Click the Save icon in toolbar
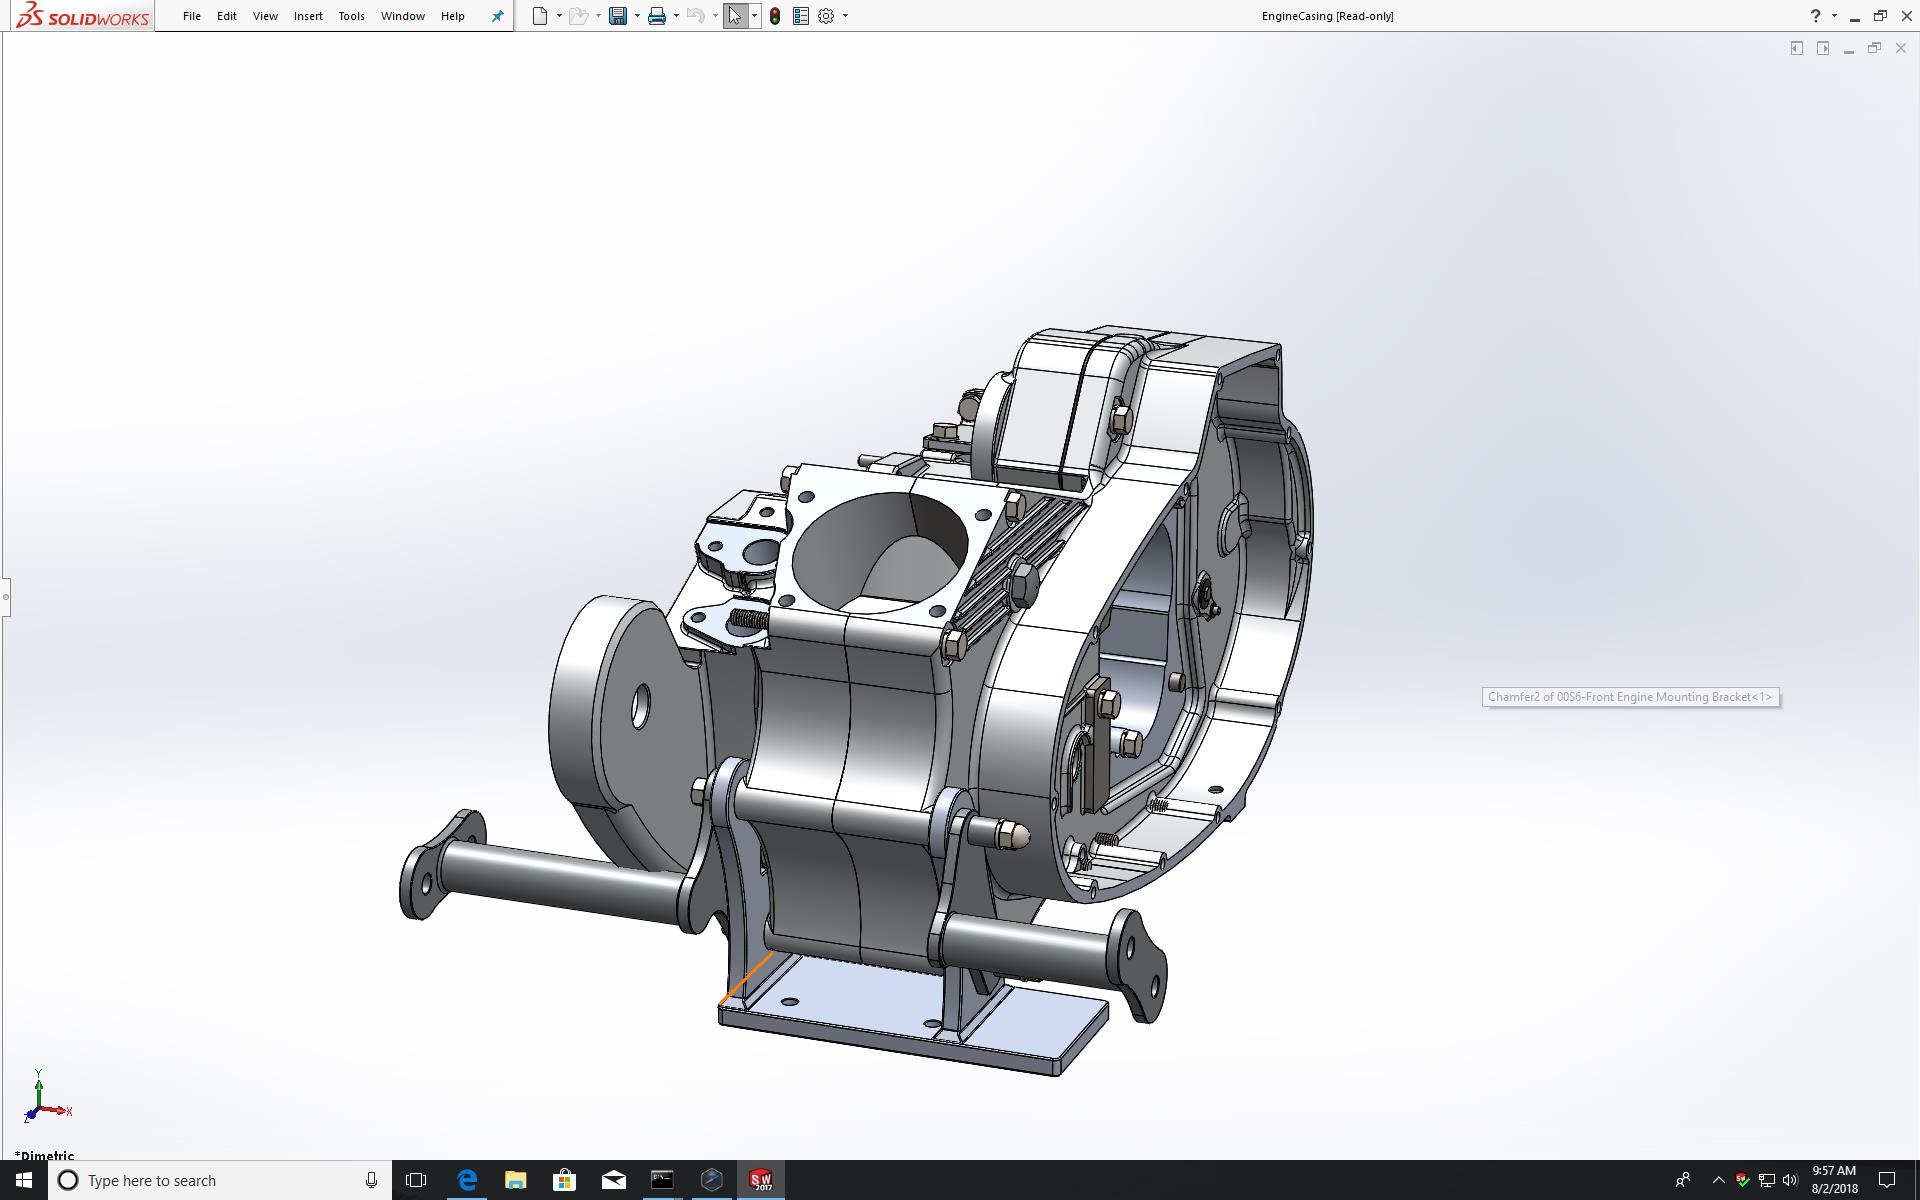Image resolution: width=1920 pixels, height=1200 pixels. (x=618, y=16)
